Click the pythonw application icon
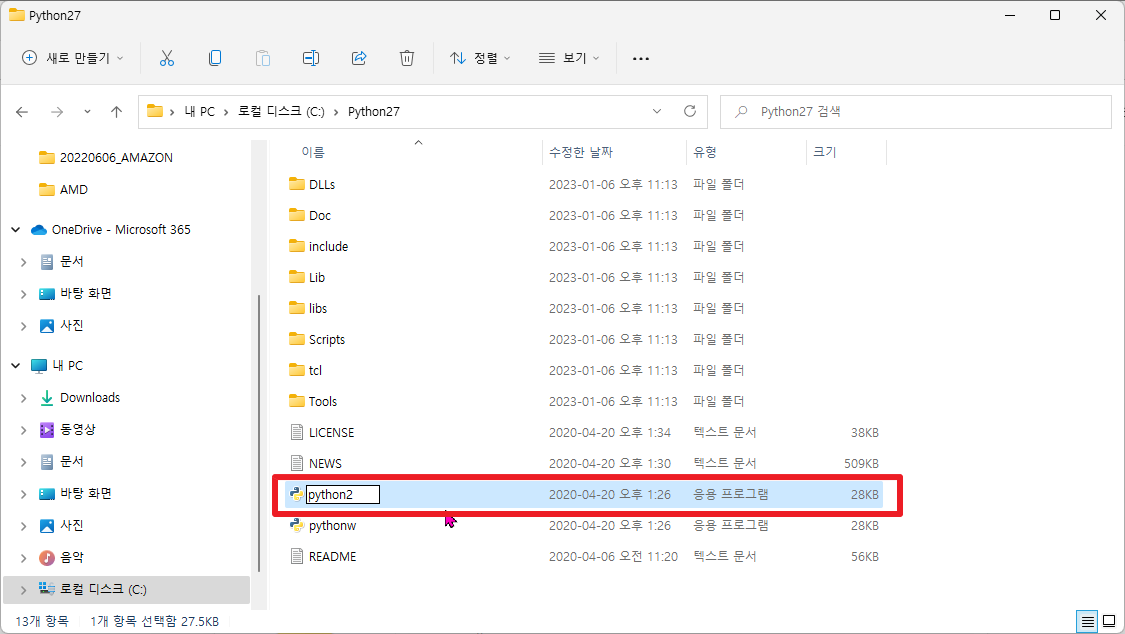The height and width of the screenshot is (634, 1125). coord(296,525)
